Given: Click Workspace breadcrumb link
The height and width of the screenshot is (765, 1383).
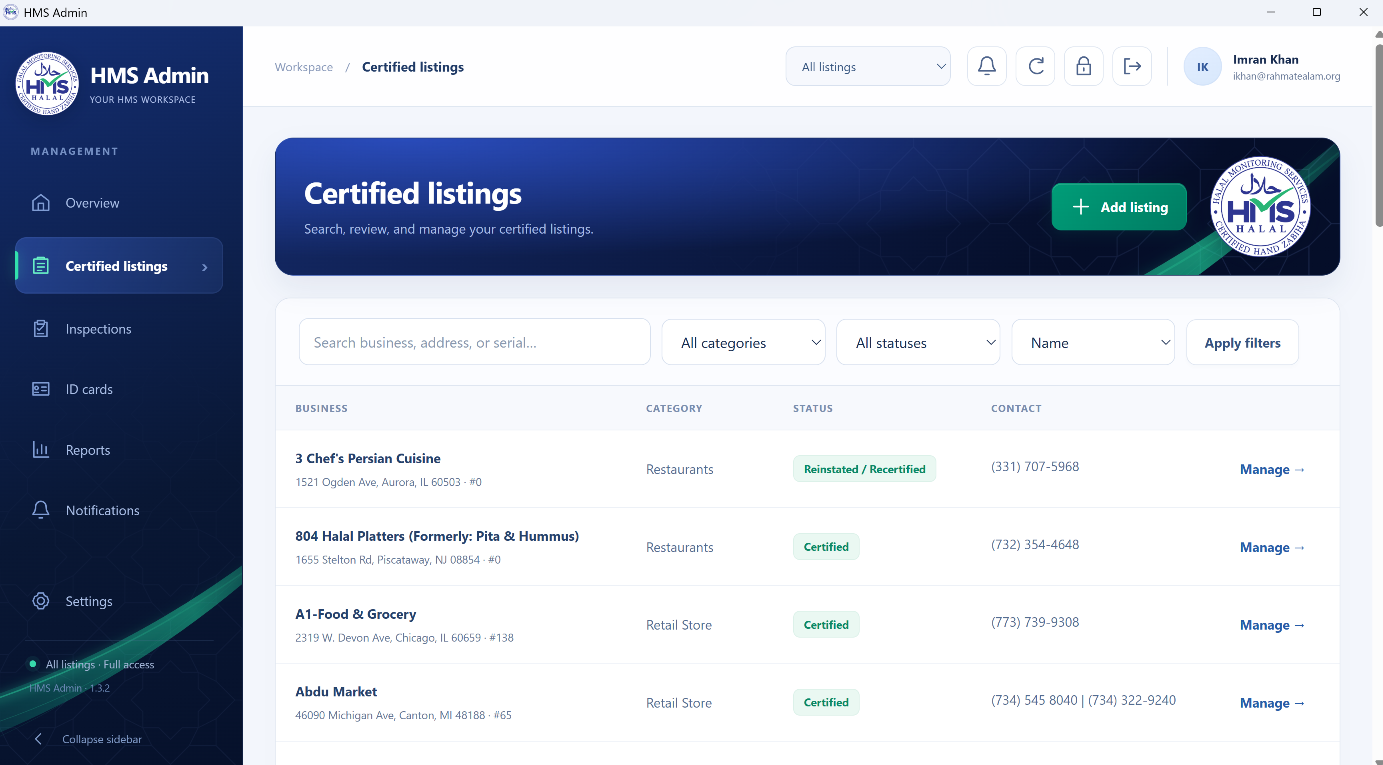Looking at the screenshot, I should [x=304, y=67].
